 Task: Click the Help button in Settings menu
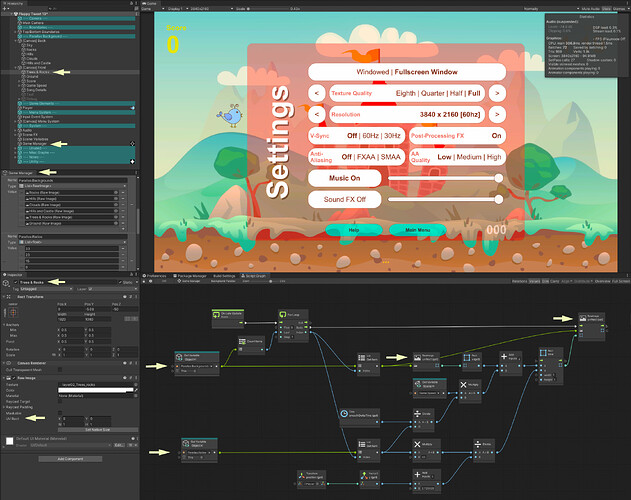click(354, 230)
